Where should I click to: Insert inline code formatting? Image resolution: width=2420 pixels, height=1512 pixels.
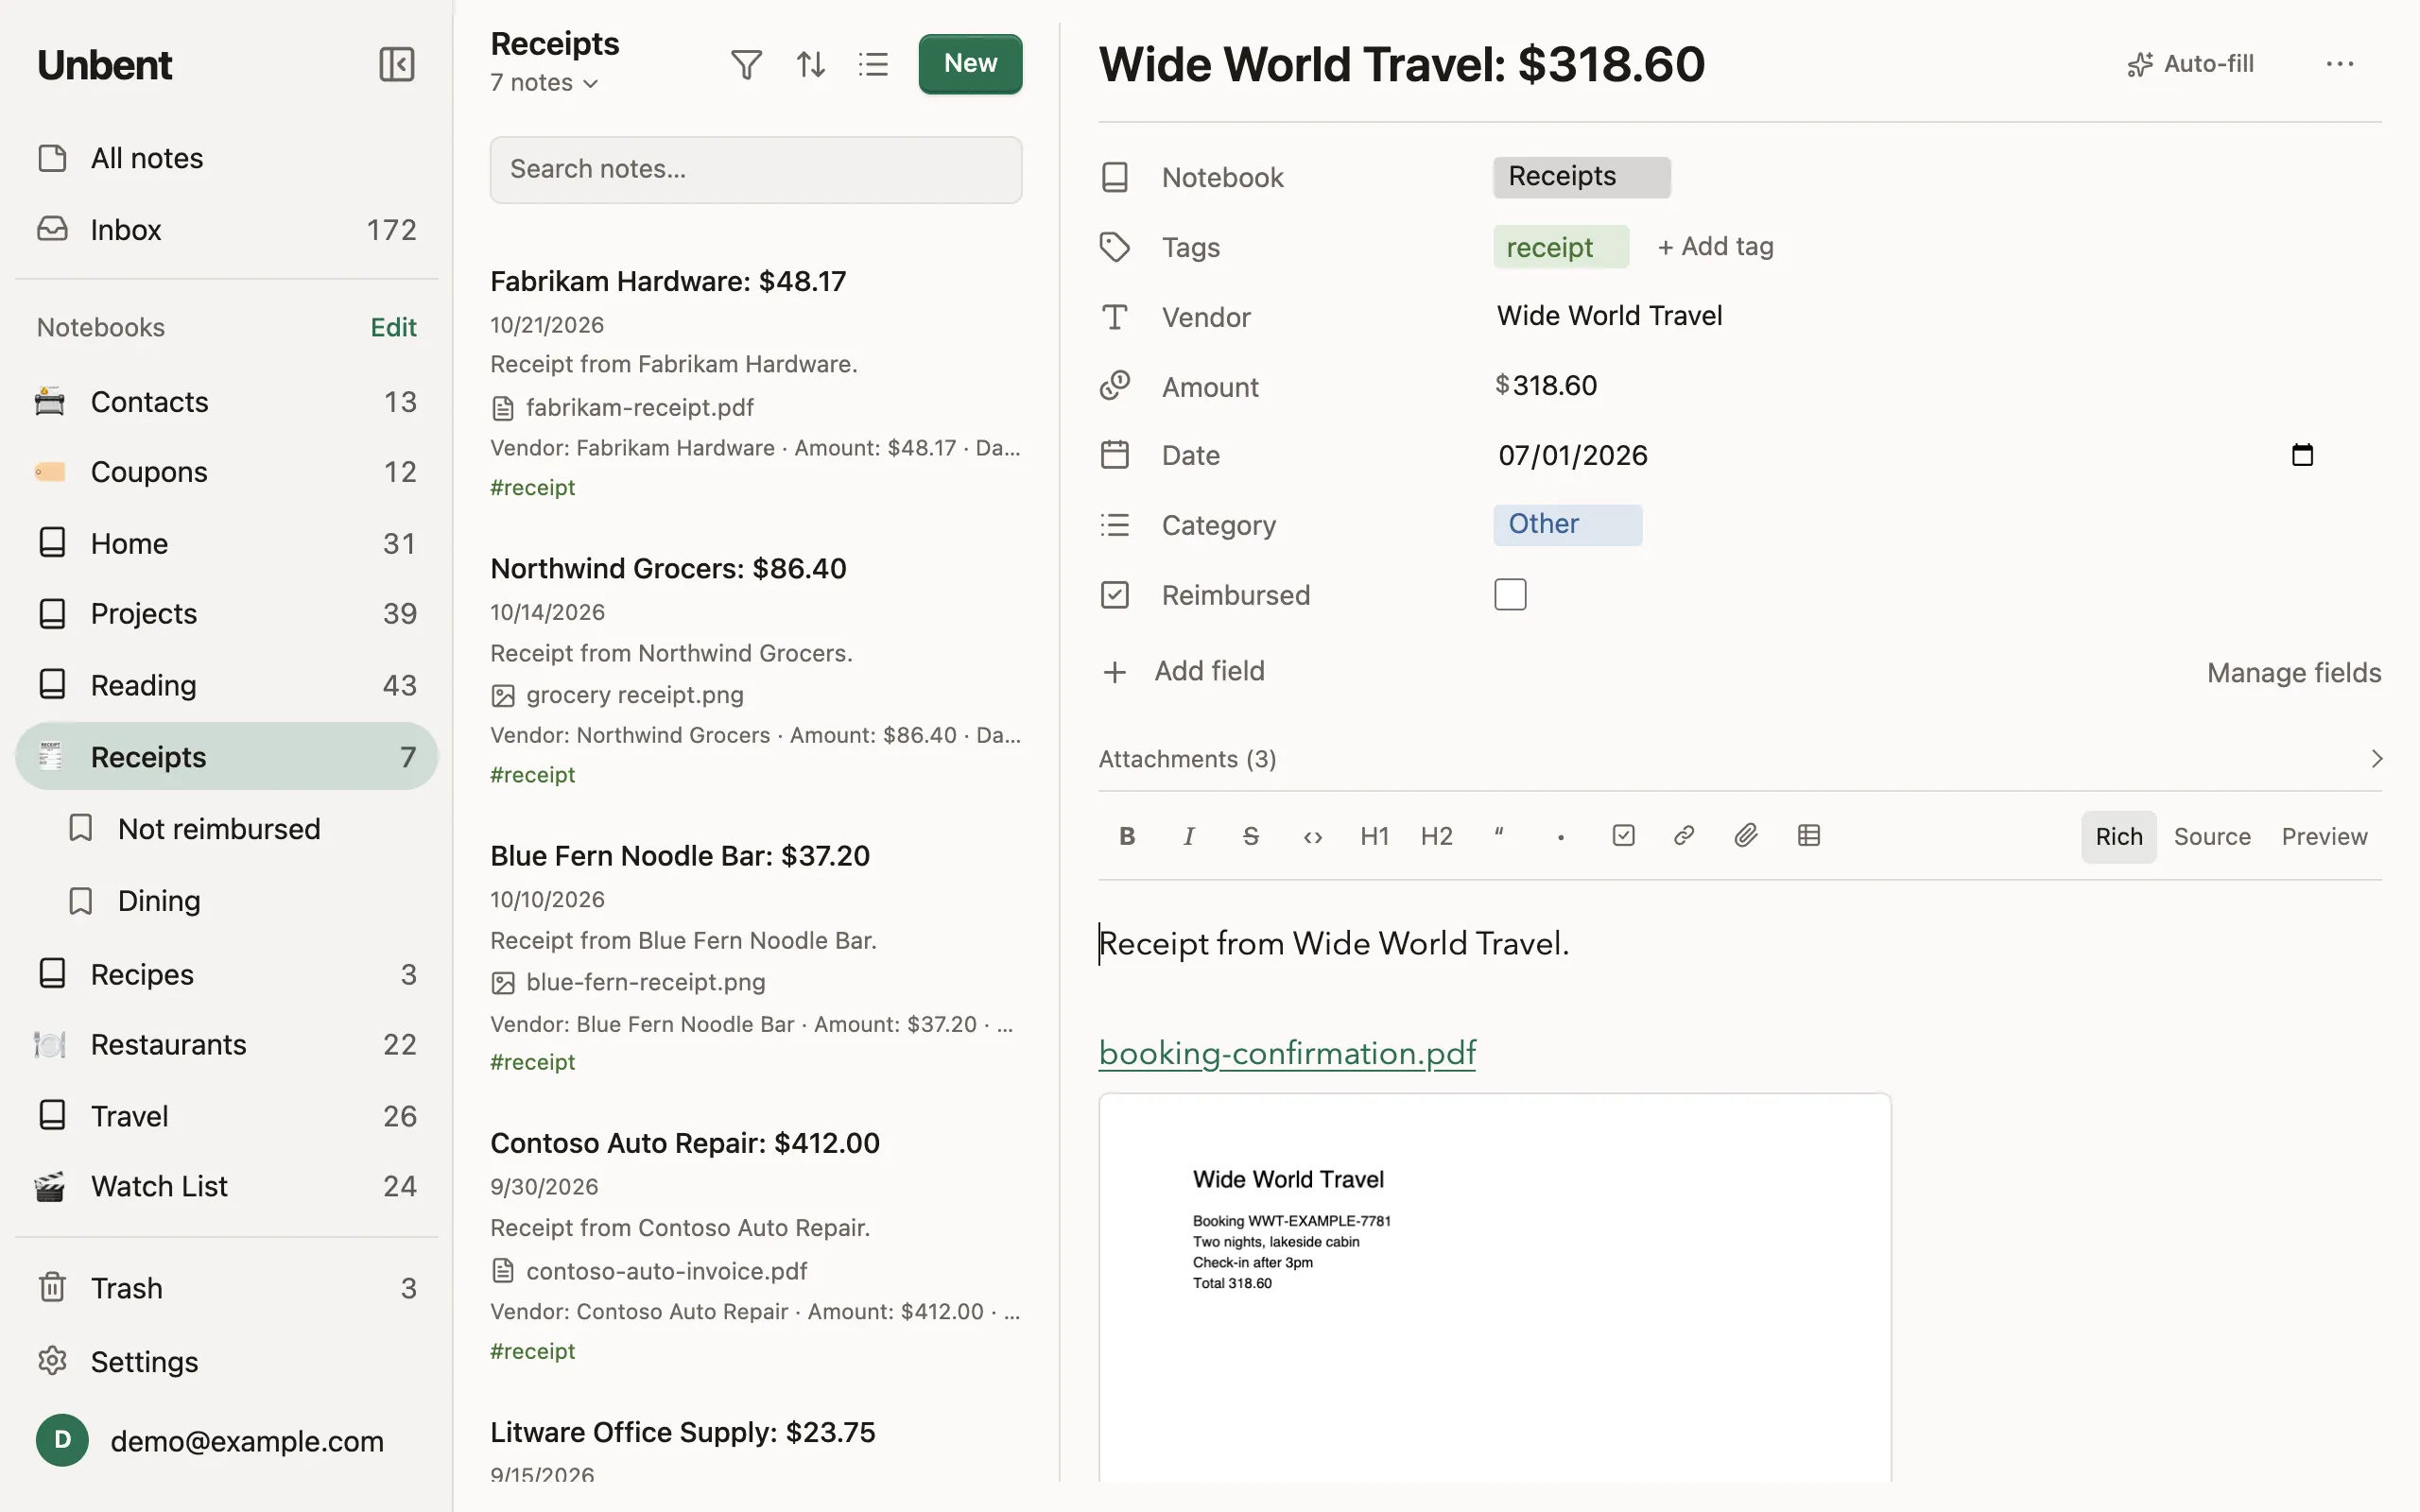click(1313, 836)
